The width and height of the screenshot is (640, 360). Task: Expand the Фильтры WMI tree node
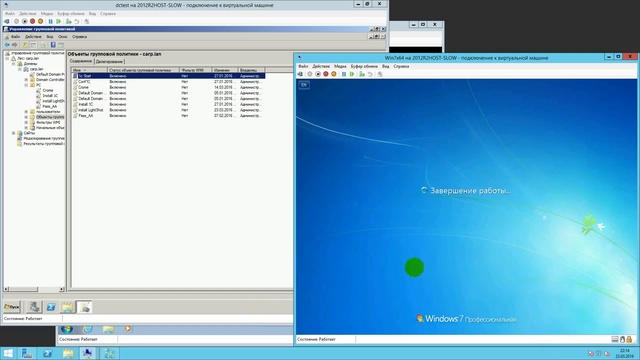(27, 122)
